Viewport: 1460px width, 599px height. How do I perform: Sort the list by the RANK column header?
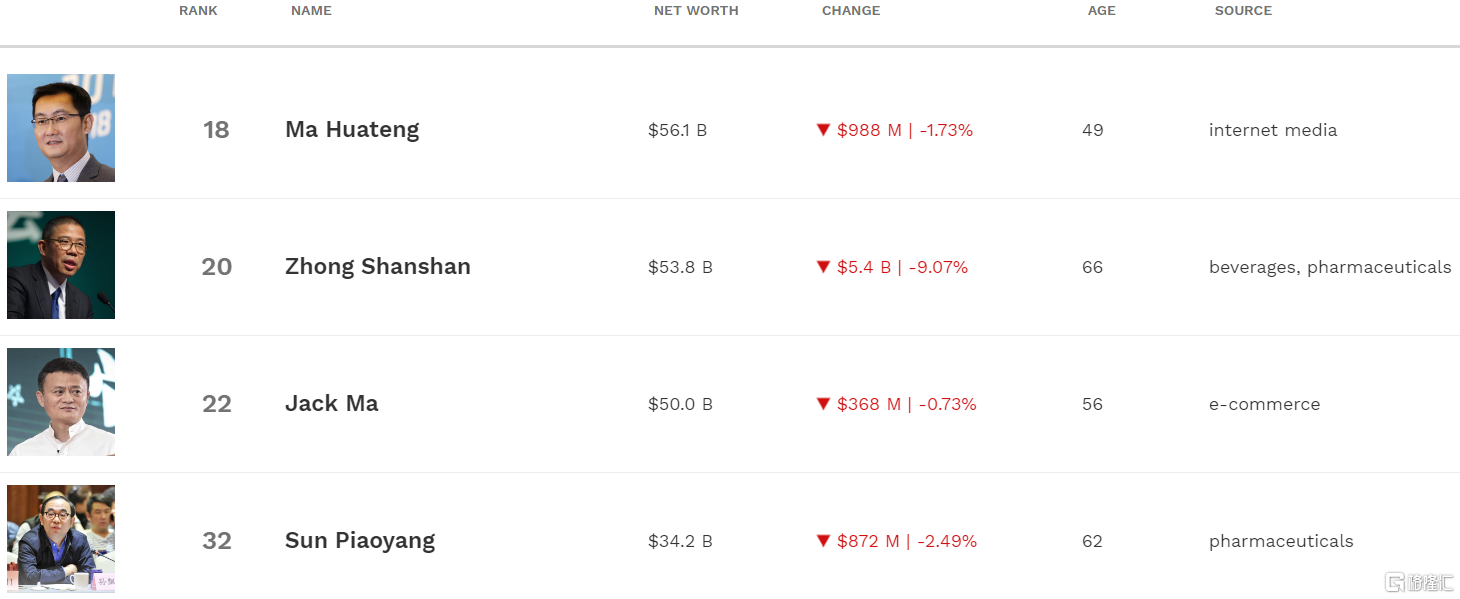coord(198,11)
